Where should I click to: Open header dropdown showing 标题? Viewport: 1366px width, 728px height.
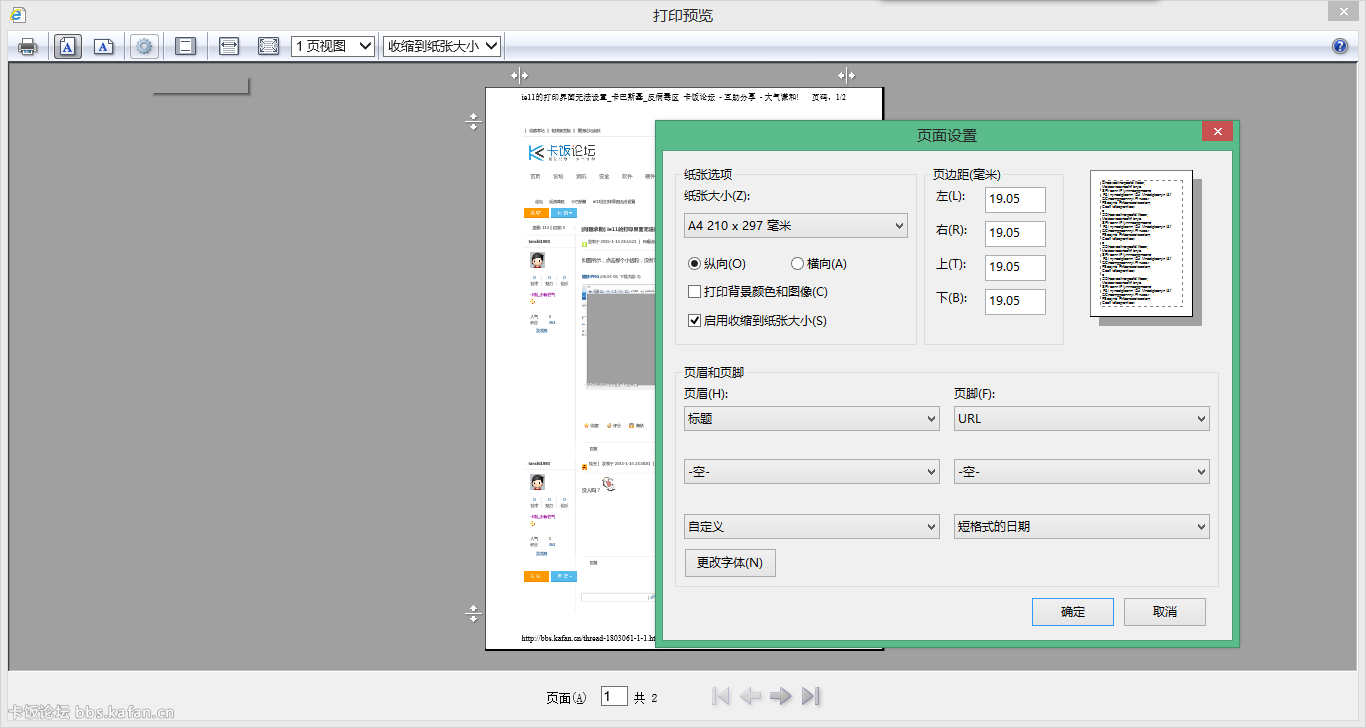click(x=812, y=419)
